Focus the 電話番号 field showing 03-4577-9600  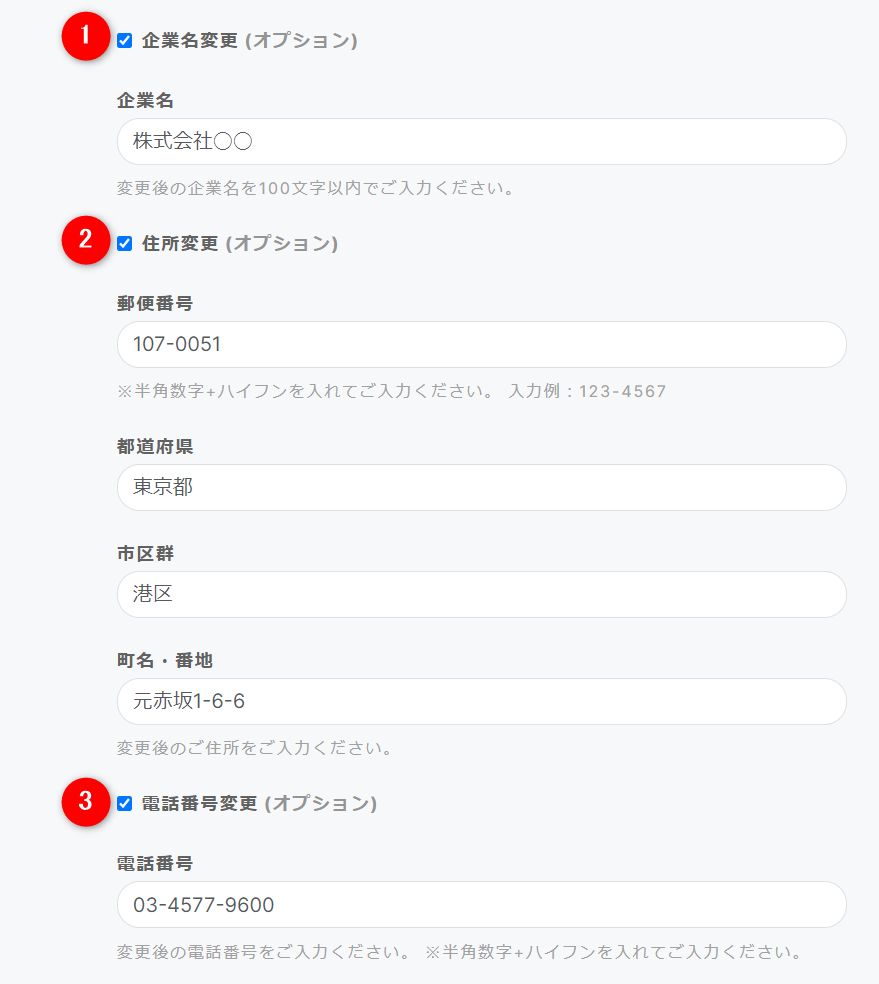[481, 905]
